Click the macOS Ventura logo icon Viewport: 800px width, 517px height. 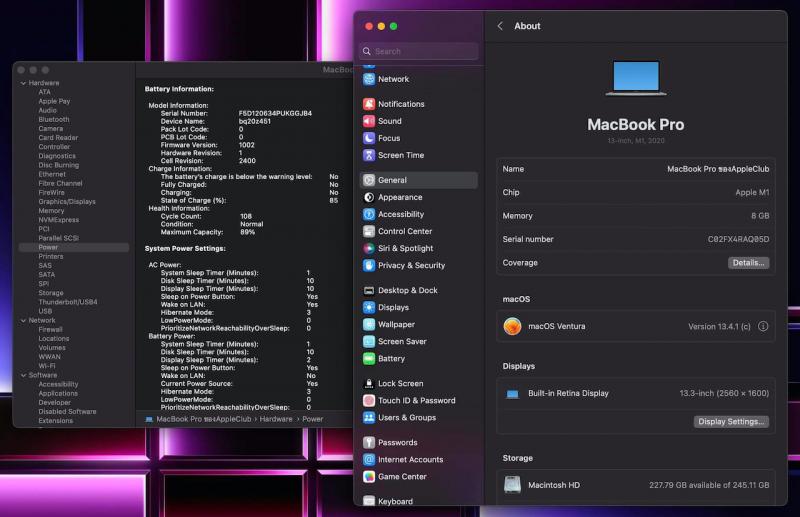pos(512,326)
